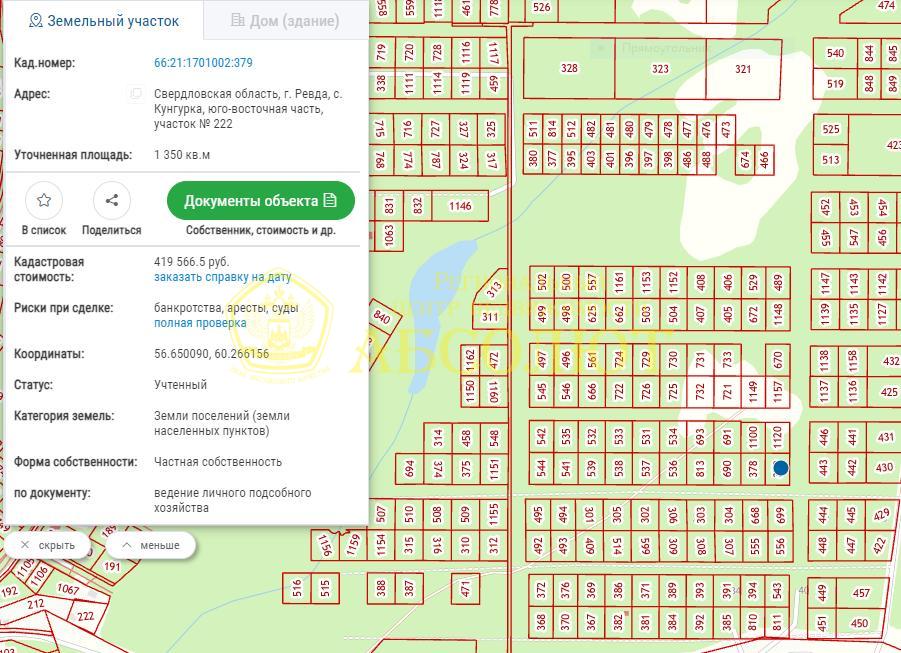The height and width of the screenshot is (653, 901).
Task: Switch to the Земельный участок tab
Action: pos(104,21)
